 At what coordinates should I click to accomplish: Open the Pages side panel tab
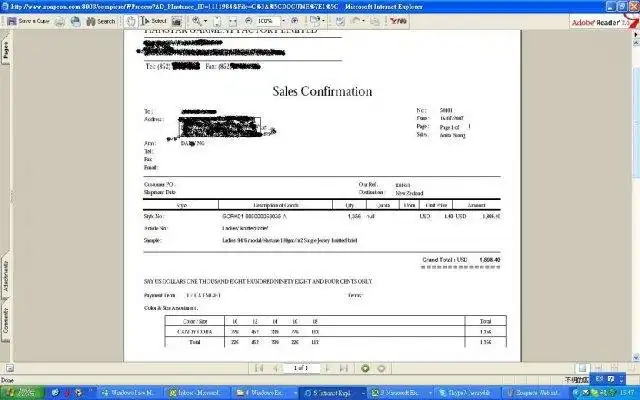[x=5, y=51]
